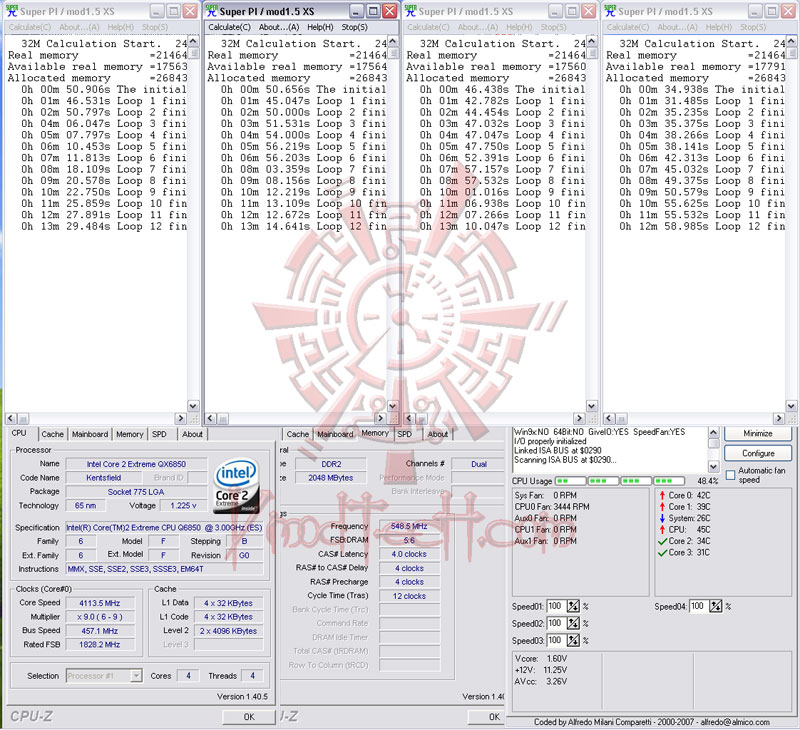The height and width of the screenshot is (730, 800).
Task: Click the Vcore 1.60V reading
Action: (540, 659)
